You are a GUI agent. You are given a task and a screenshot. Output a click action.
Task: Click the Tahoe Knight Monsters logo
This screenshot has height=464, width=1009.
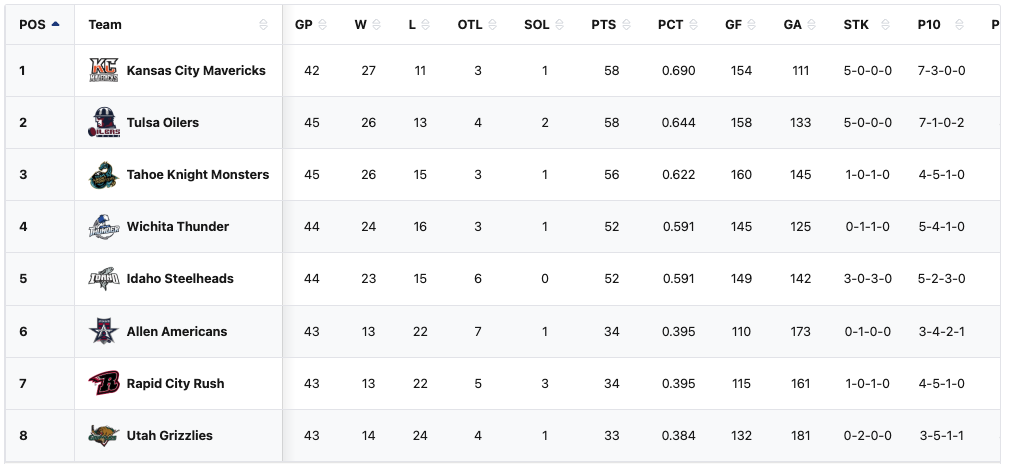103,175
